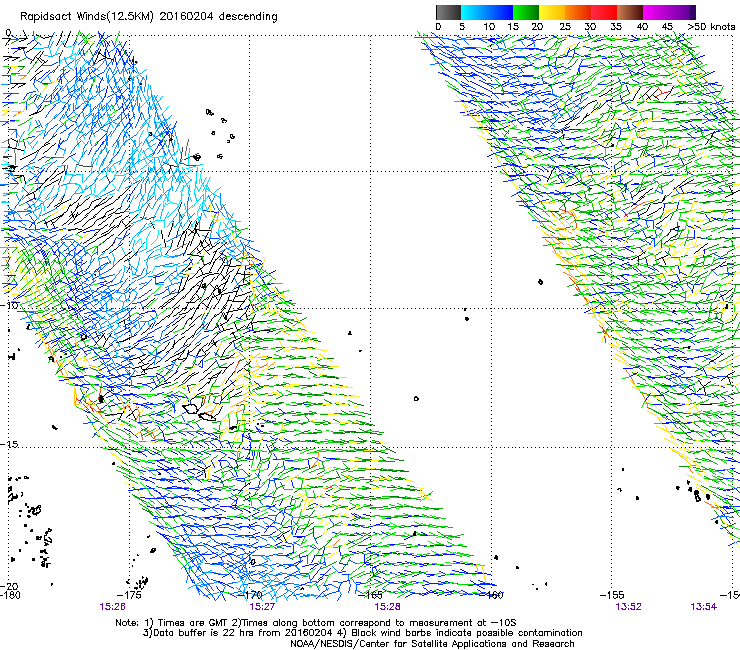Viewport: 740px width, 650px height.
Task: Click the '25' label under the legend
Action: coord(565,27)
